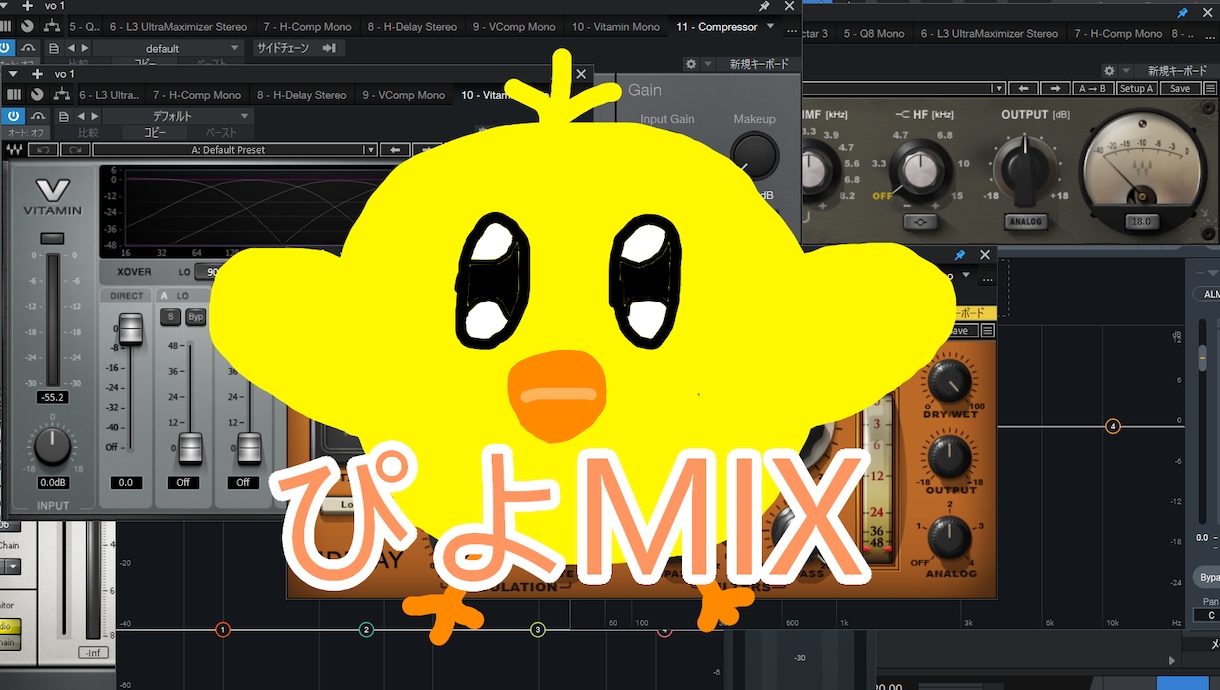Click the Vitamin input value field 0.0dB
Image resolution: width=1220 pixels, height=690 pixels.
[x=52, y=482]
